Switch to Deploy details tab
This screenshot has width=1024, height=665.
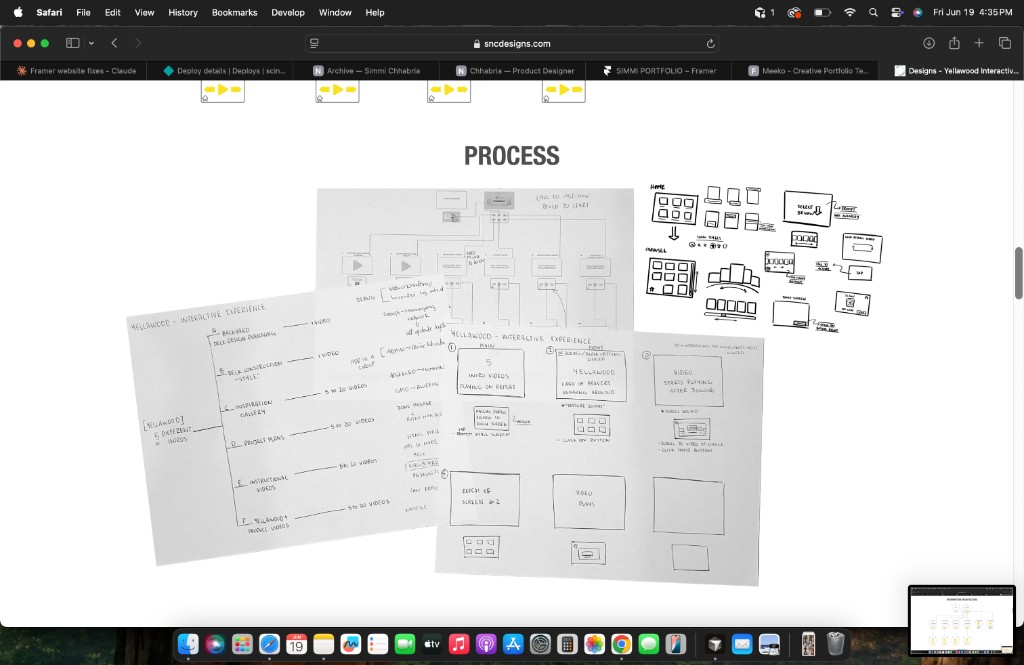tap(224, 71)
